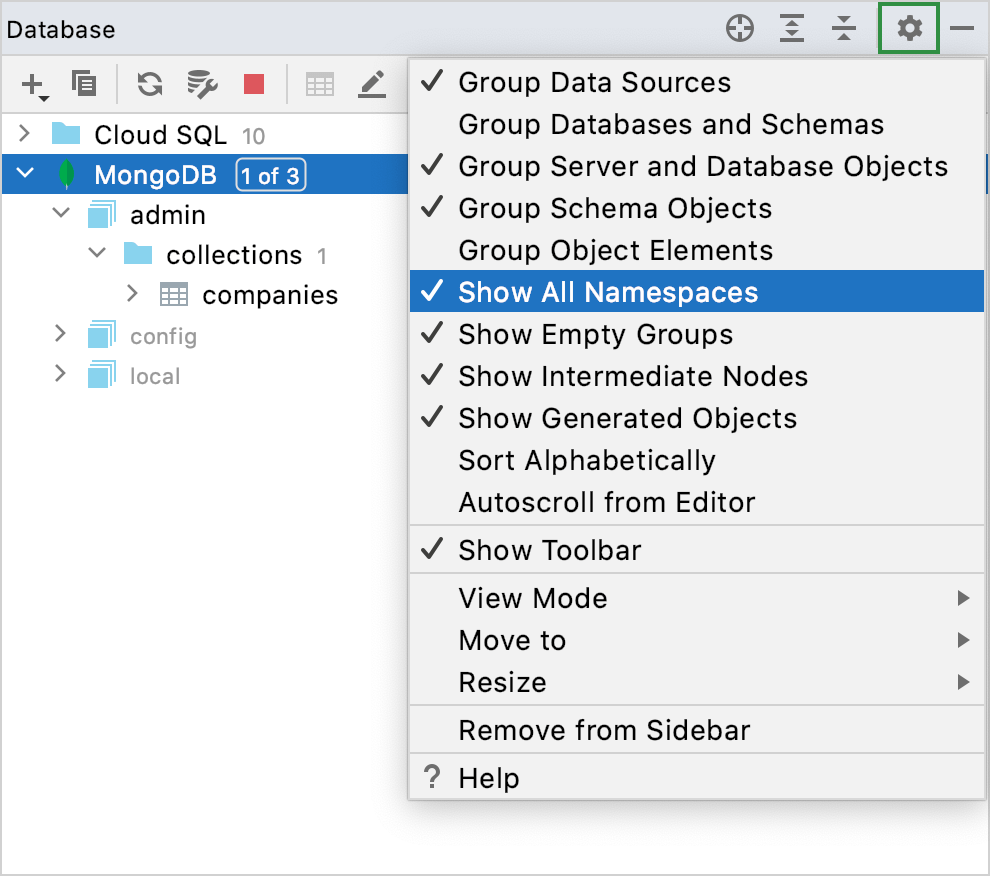Open Help from the options menu

coord(489,778)
